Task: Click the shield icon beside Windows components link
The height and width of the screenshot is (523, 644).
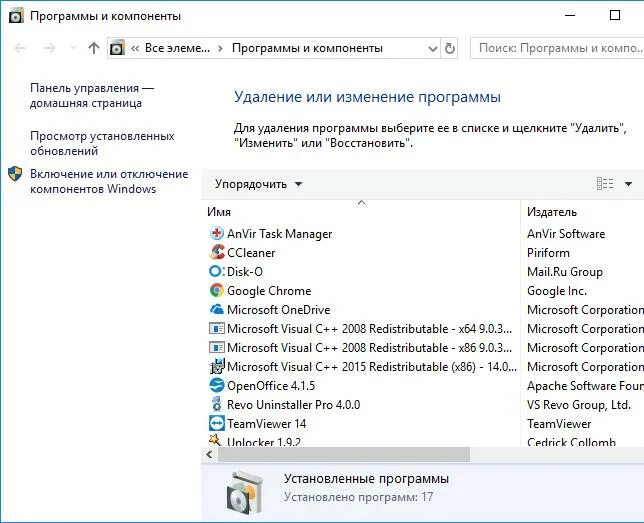Action: click(15, 173)
